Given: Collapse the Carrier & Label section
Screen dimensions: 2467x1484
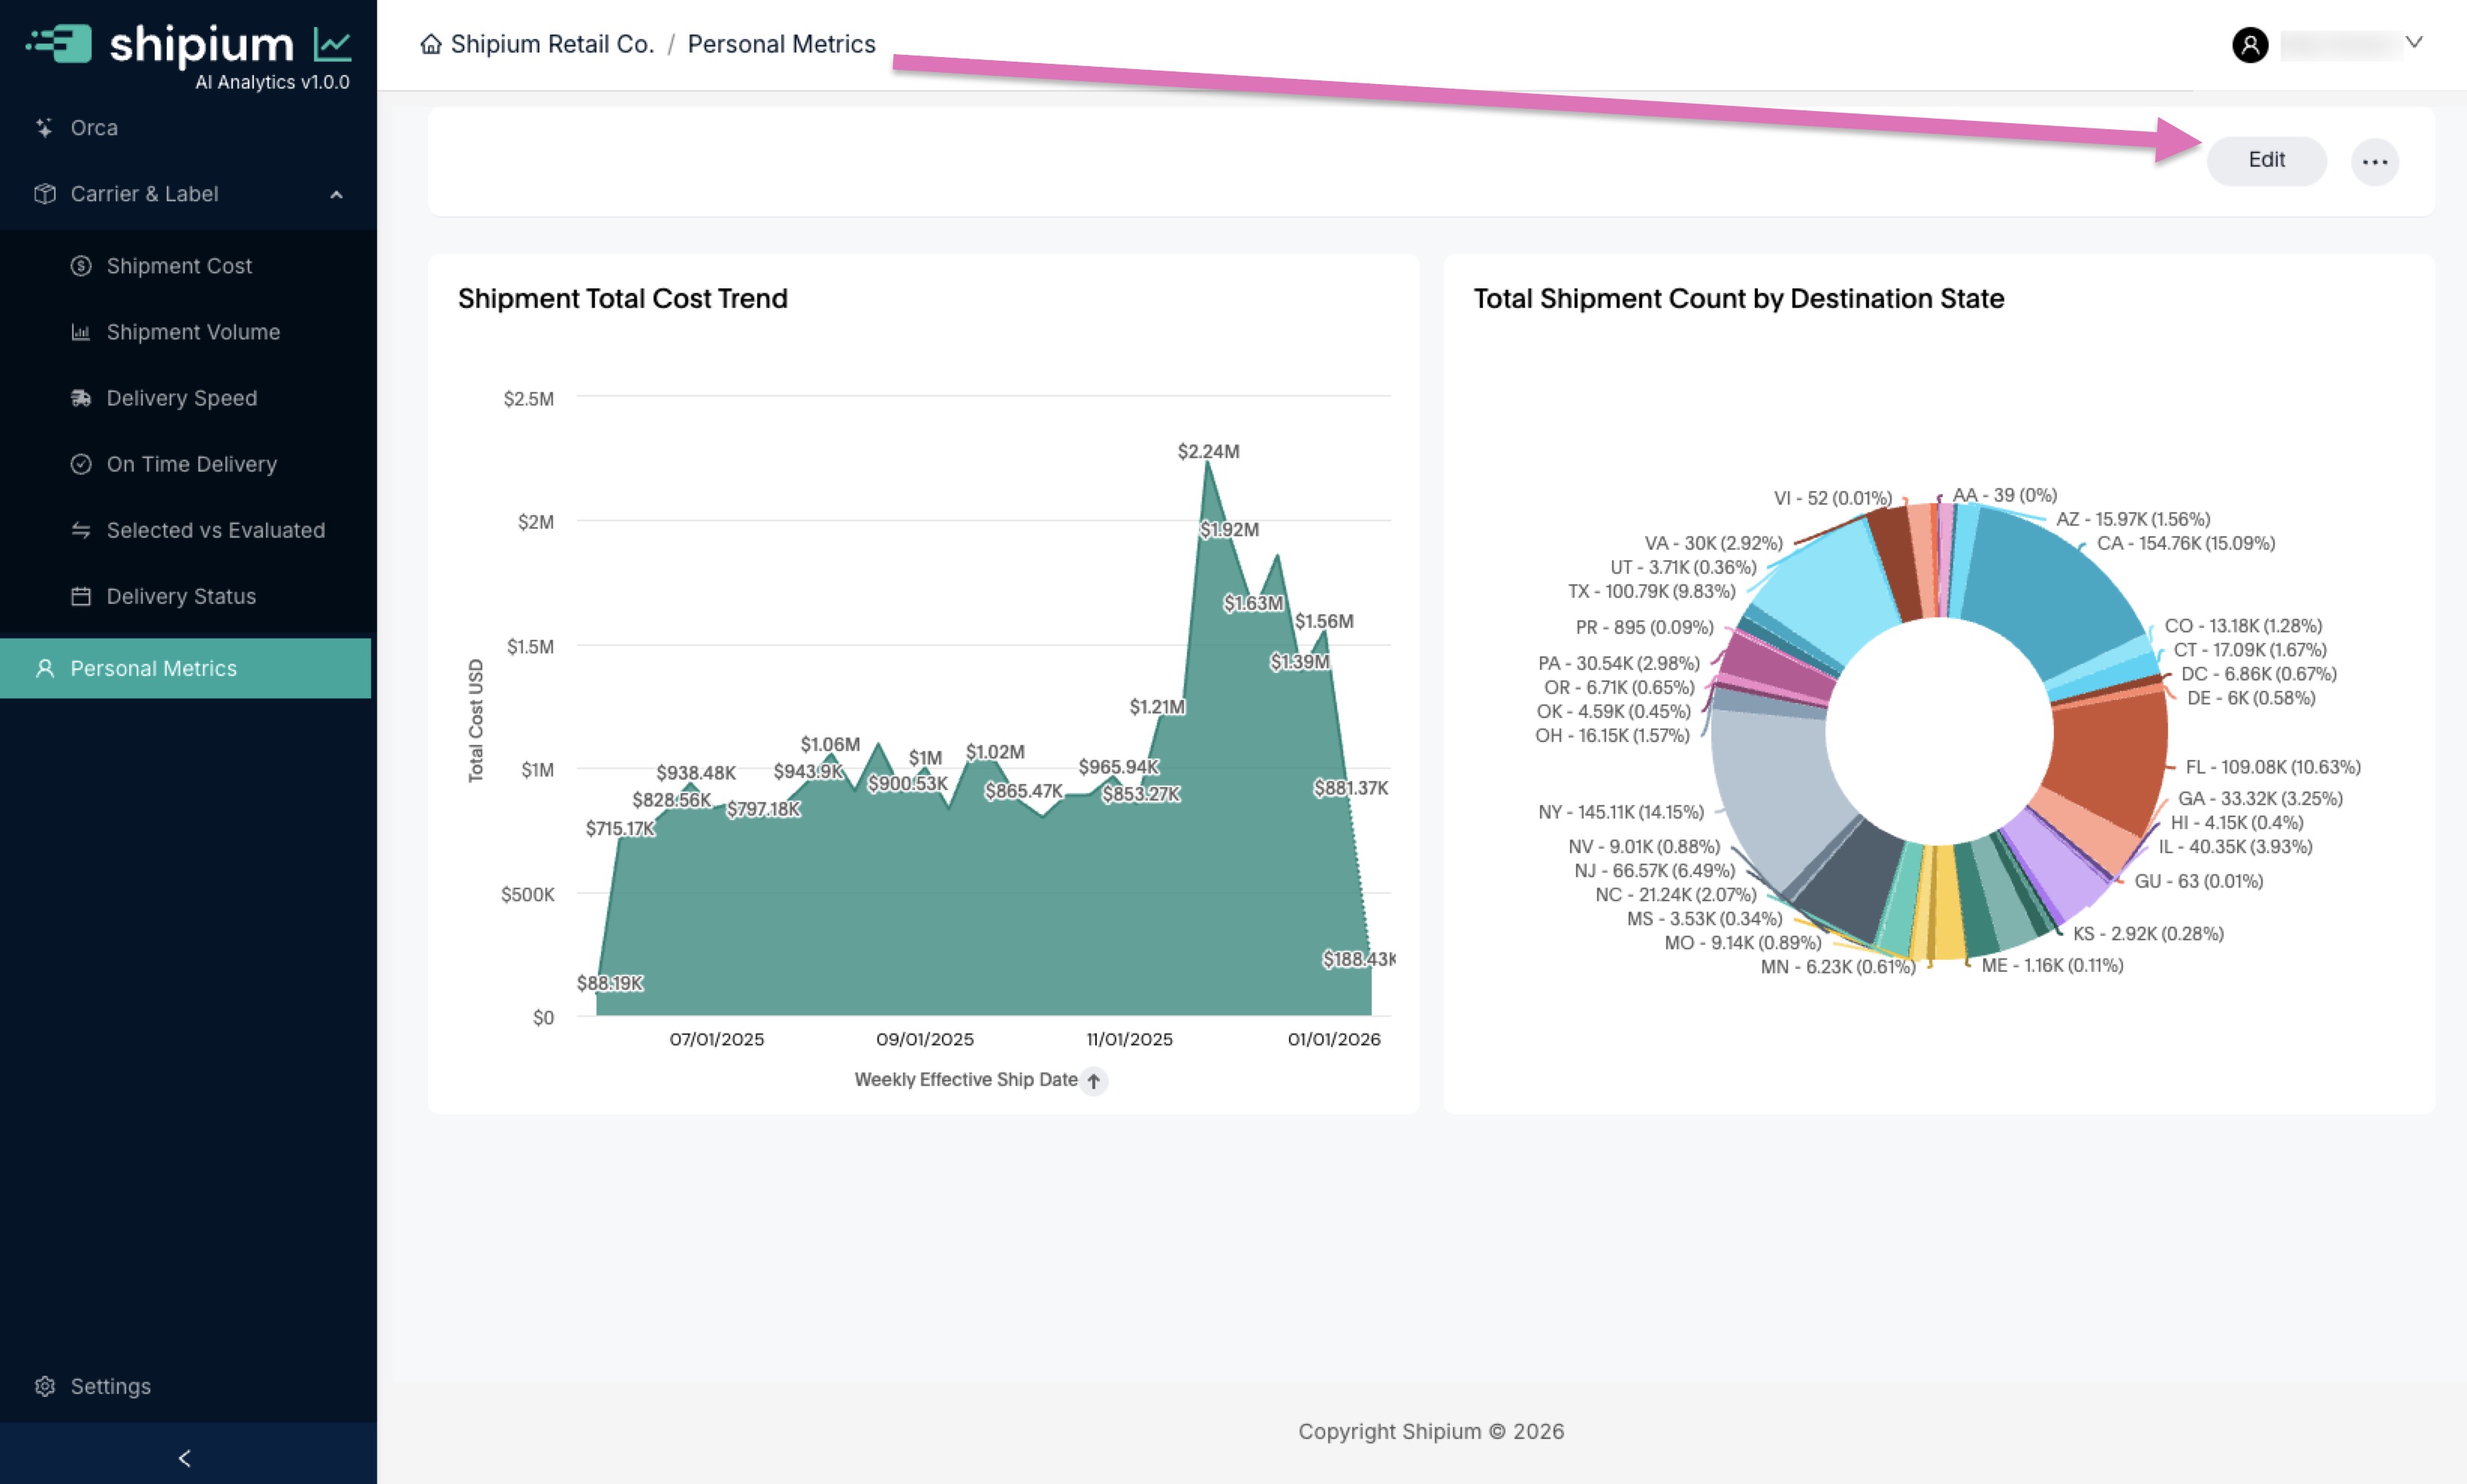Looking at the screenshot, I should [x=336, y=194].
